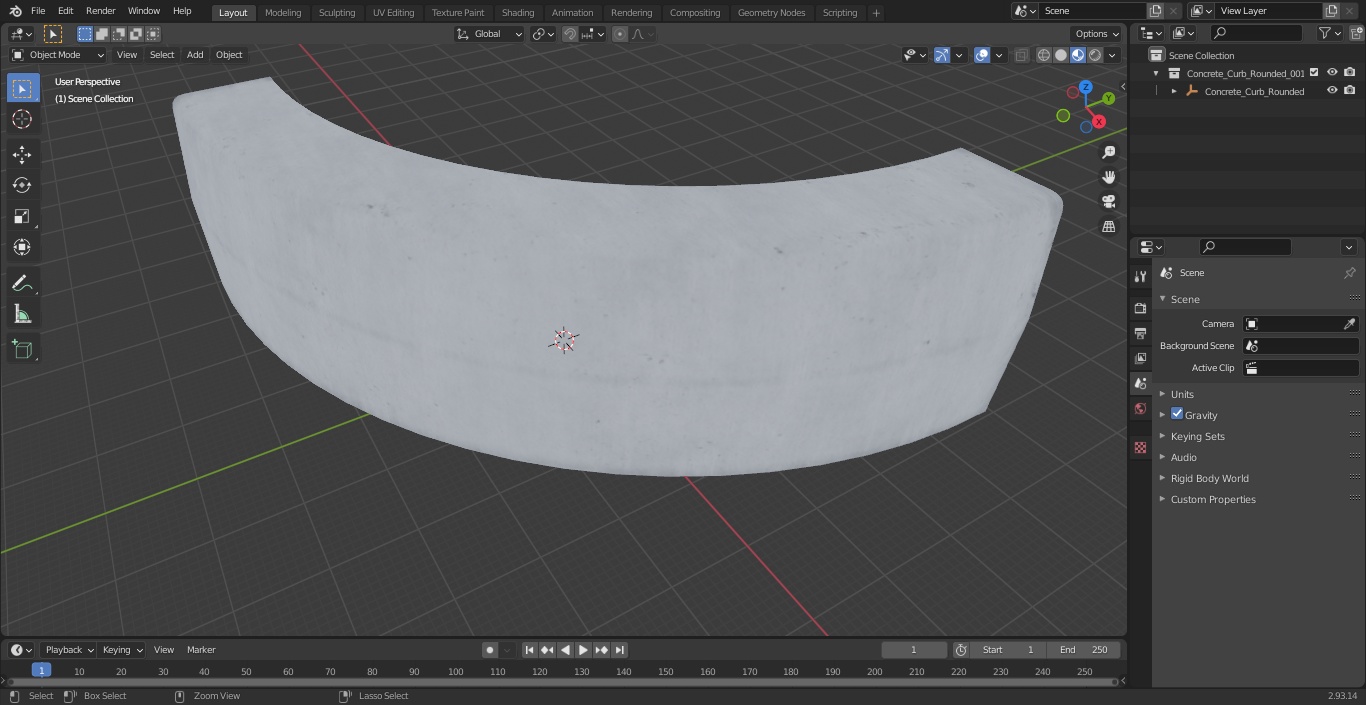Hide Concrete_Curb_Rounded_001 collection in viewport

point(1332,73)
